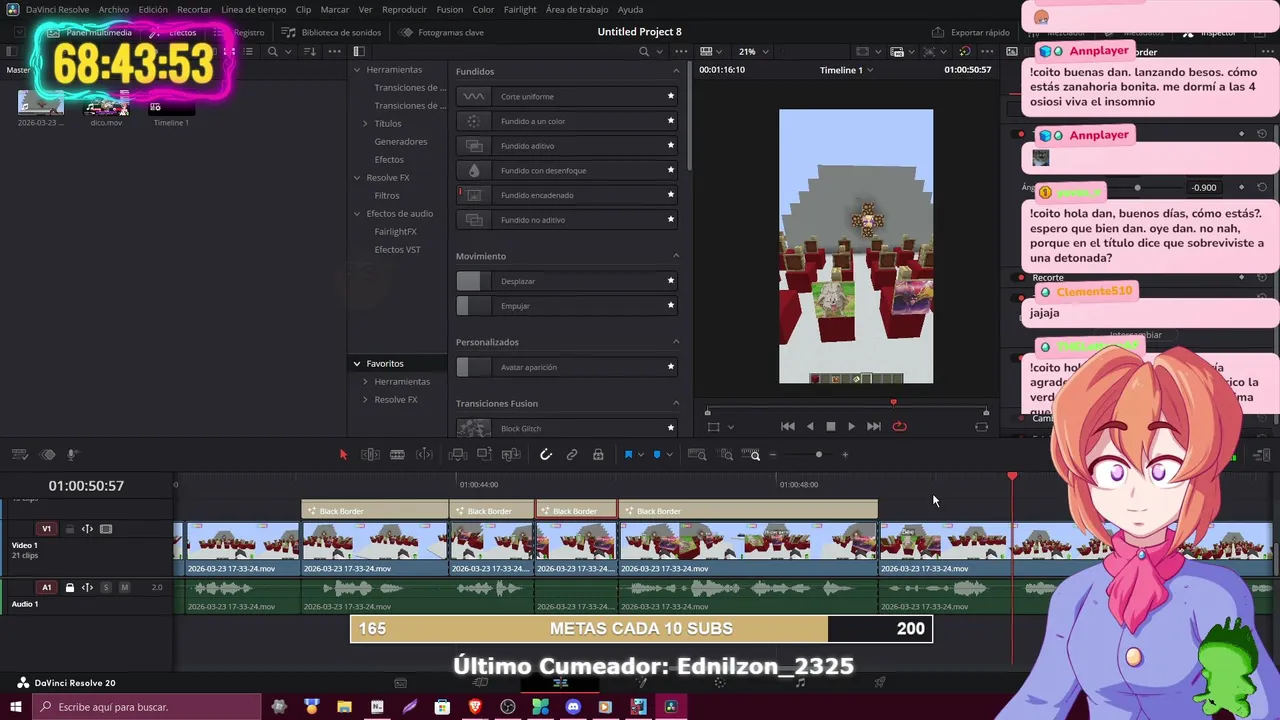
Task: Open the Ayuda menu
Action: pyautogui.click(x=631, y=9)
